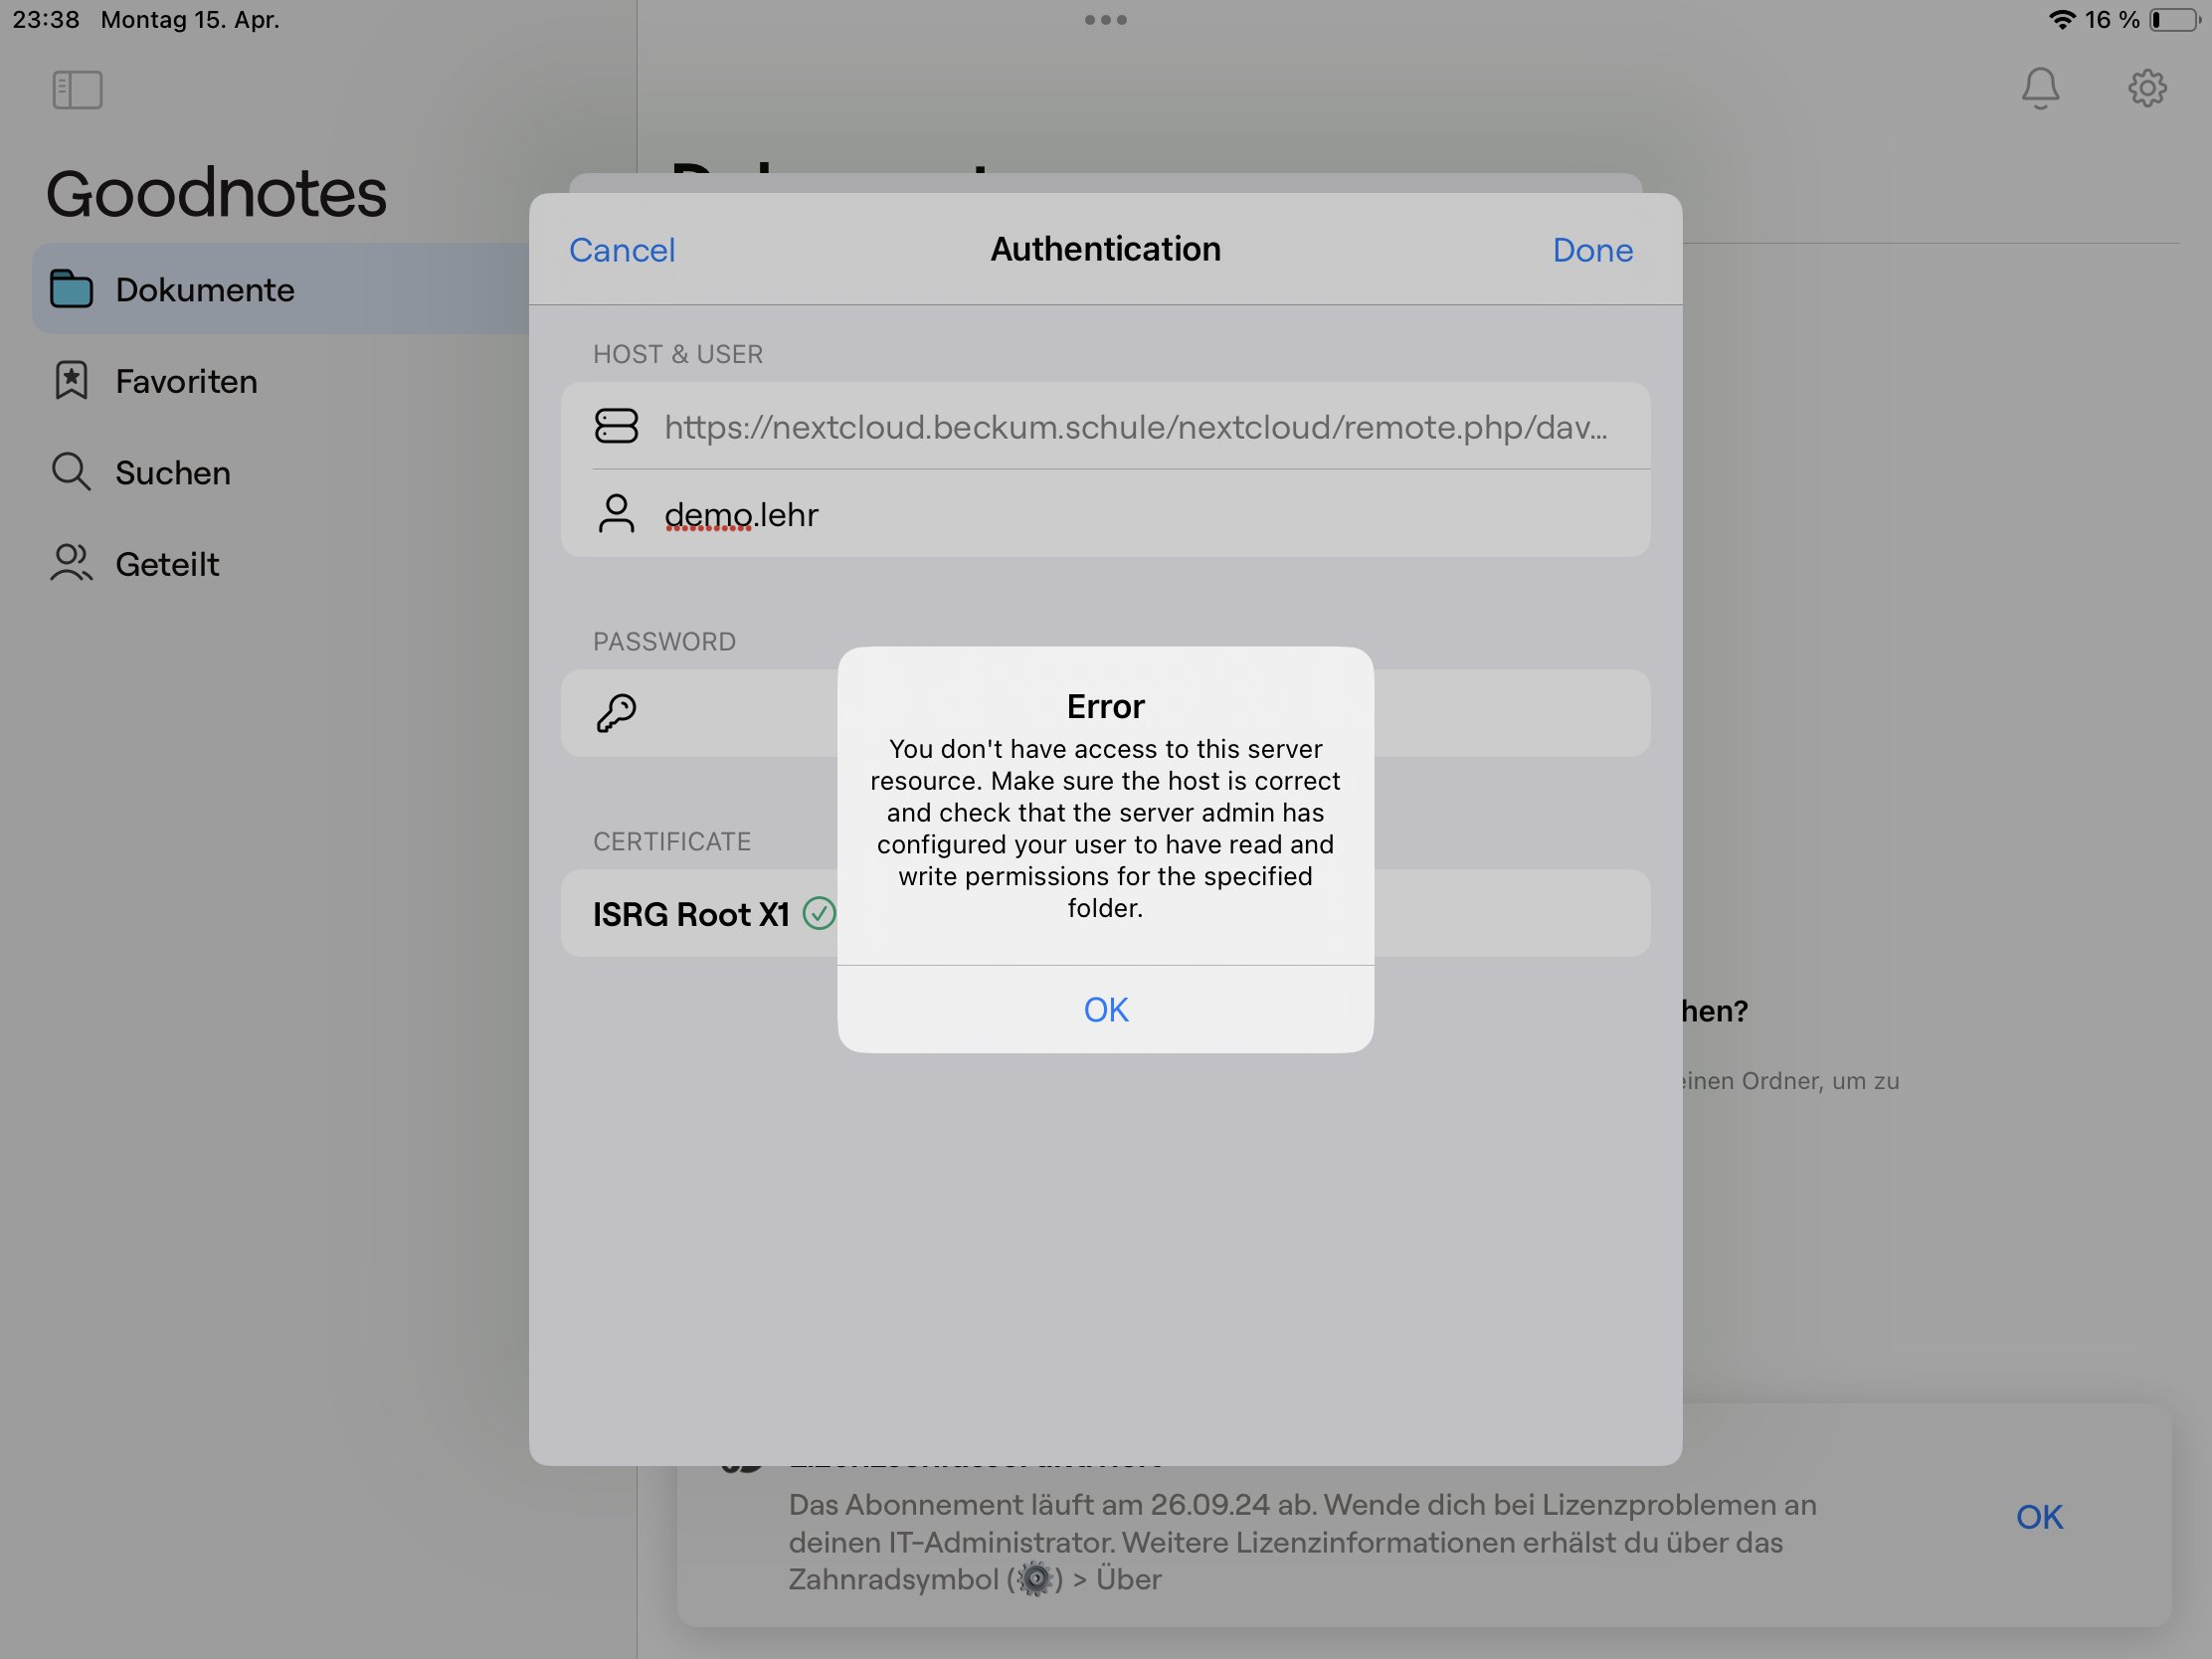Screen dimensions: 2212x1659
Task: Open the settings gear
Action: 2147,88
